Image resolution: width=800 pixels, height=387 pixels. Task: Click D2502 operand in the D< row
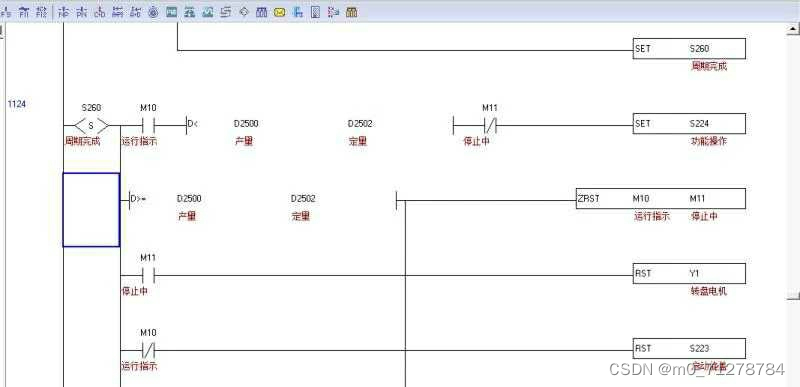tap(360, 124)
